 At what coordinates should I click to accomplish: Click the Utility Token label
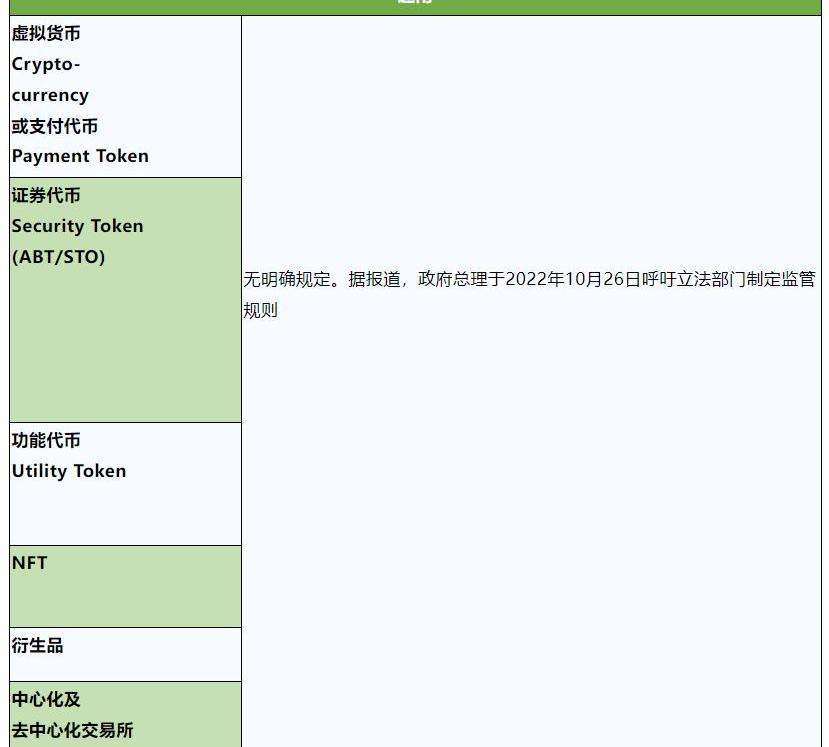pos(69,471)
